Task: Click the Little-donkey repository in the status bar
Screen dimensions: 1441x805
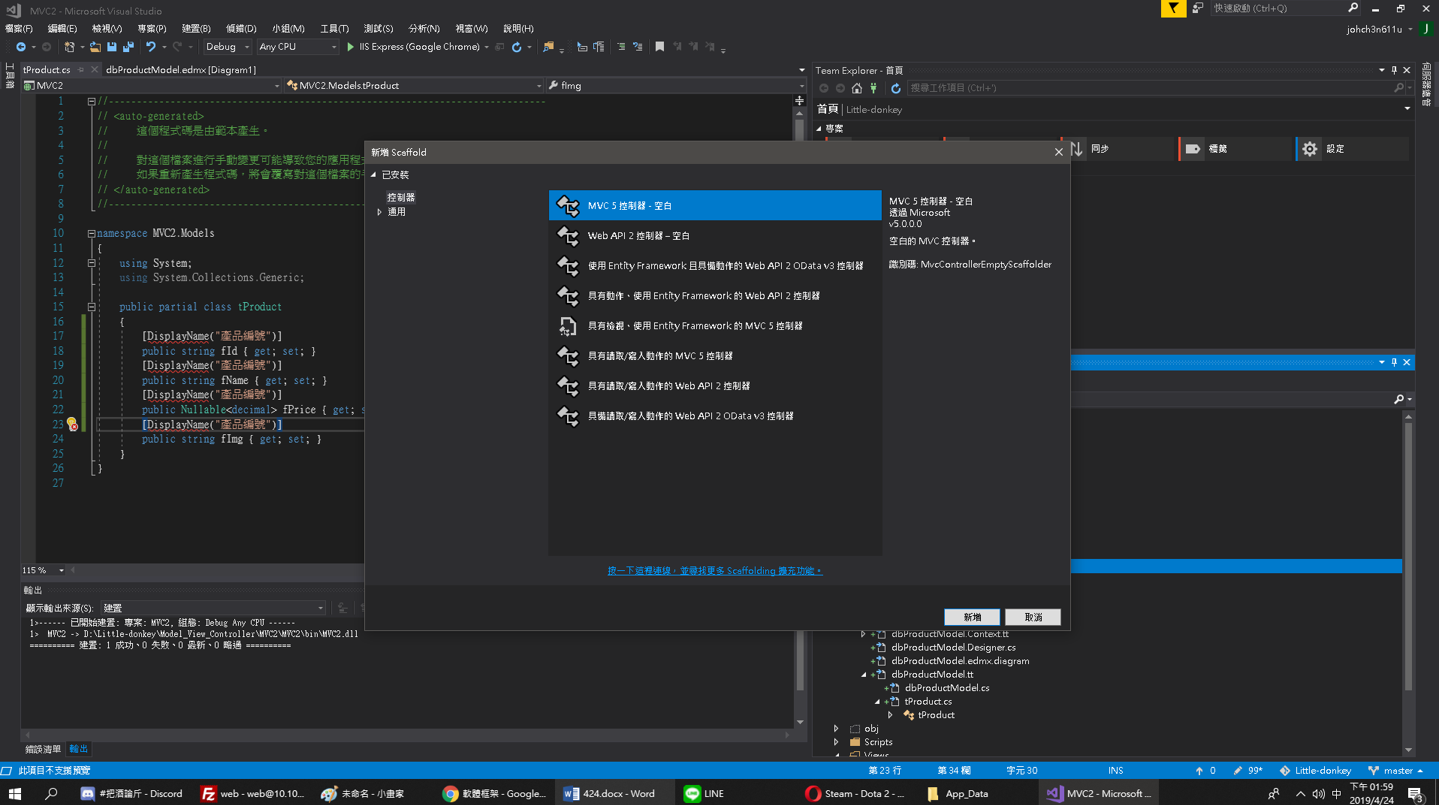Action: (x=1316, y=771)
